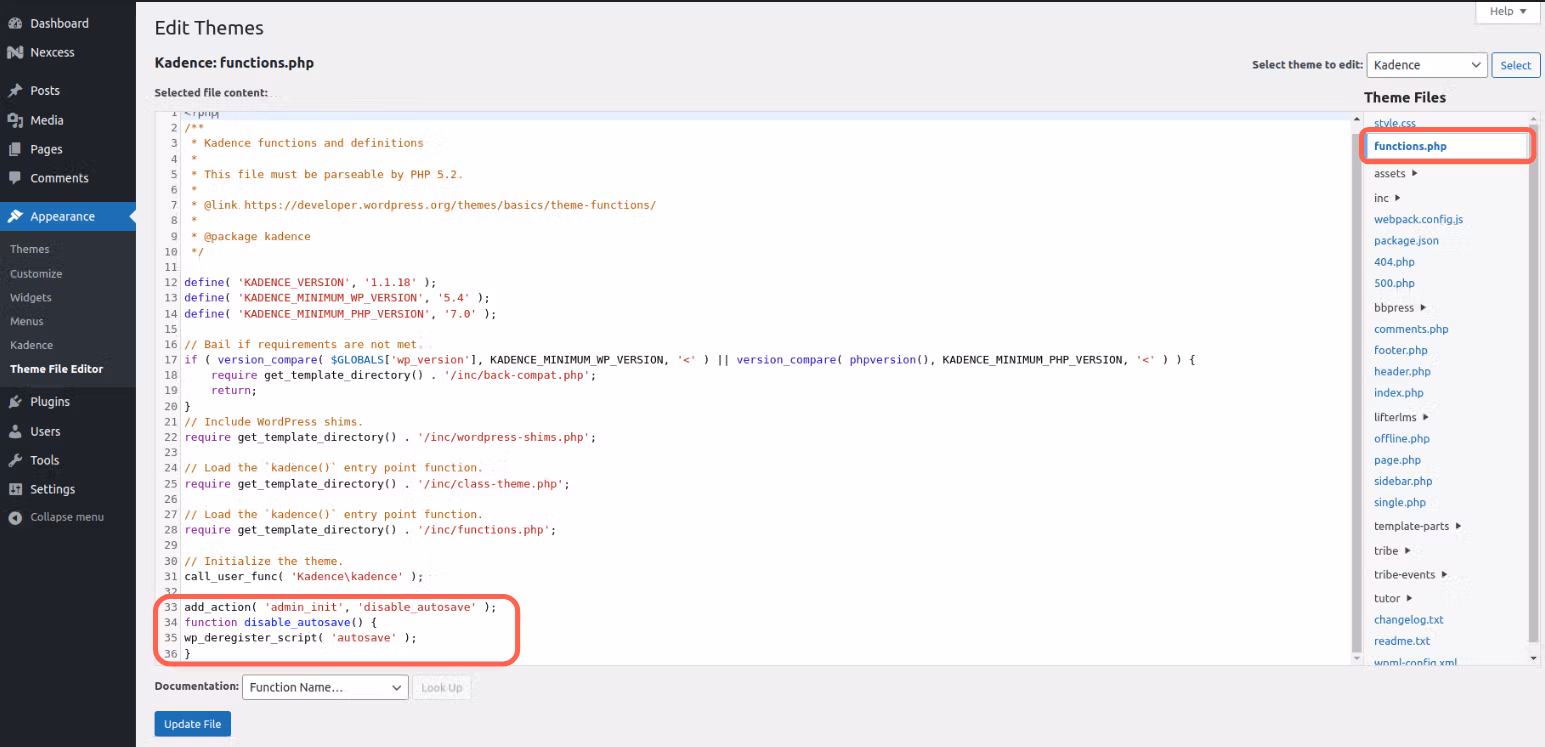
Task: Open Plugins via the plug icon
Action: (x=14, y=401)
